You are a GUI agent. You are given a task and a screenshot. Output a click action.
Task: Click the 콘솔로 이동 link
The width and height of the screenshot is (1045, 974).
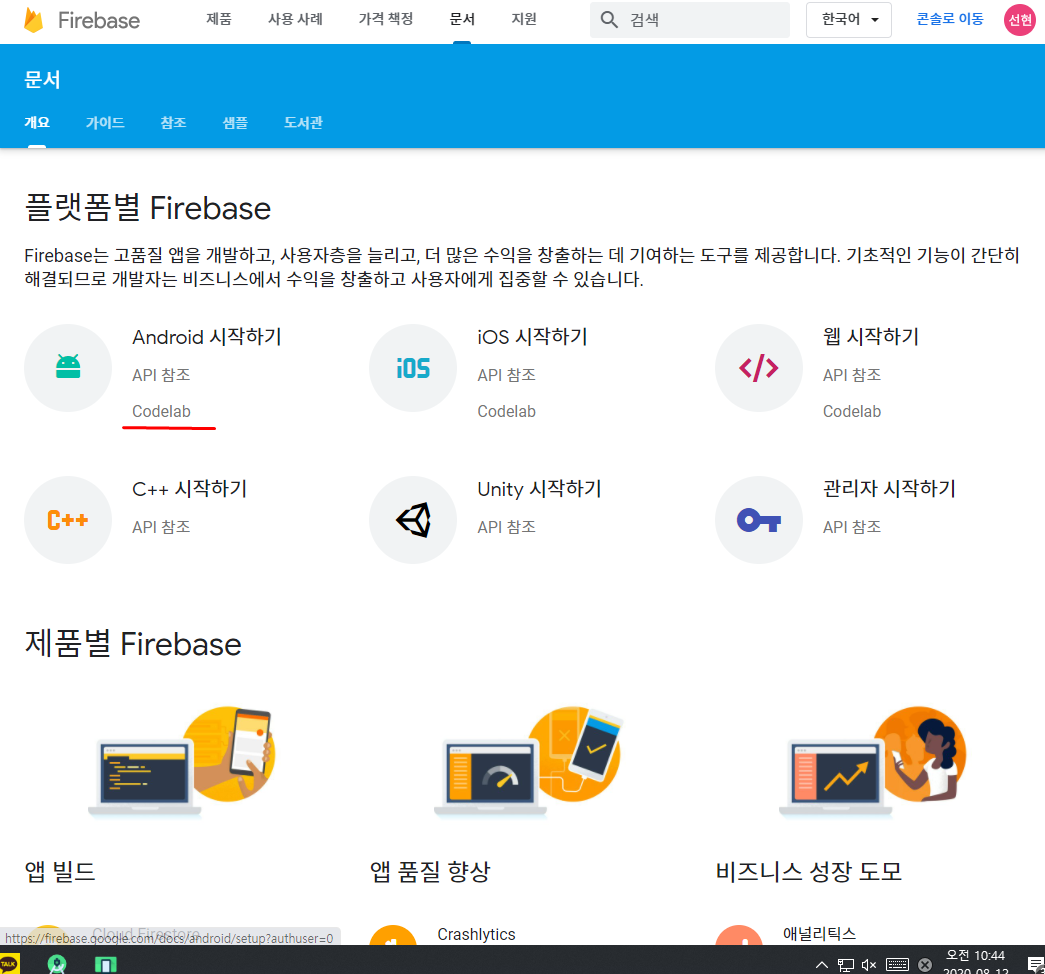pyautogui.click(x=950, y=19)
